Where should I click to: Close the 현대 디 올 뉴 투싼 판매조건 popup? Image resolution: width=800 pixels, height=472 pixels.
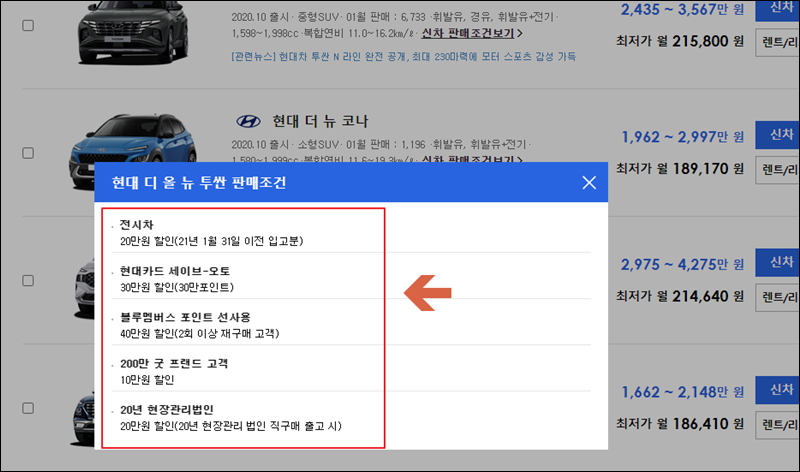(589, 183)
